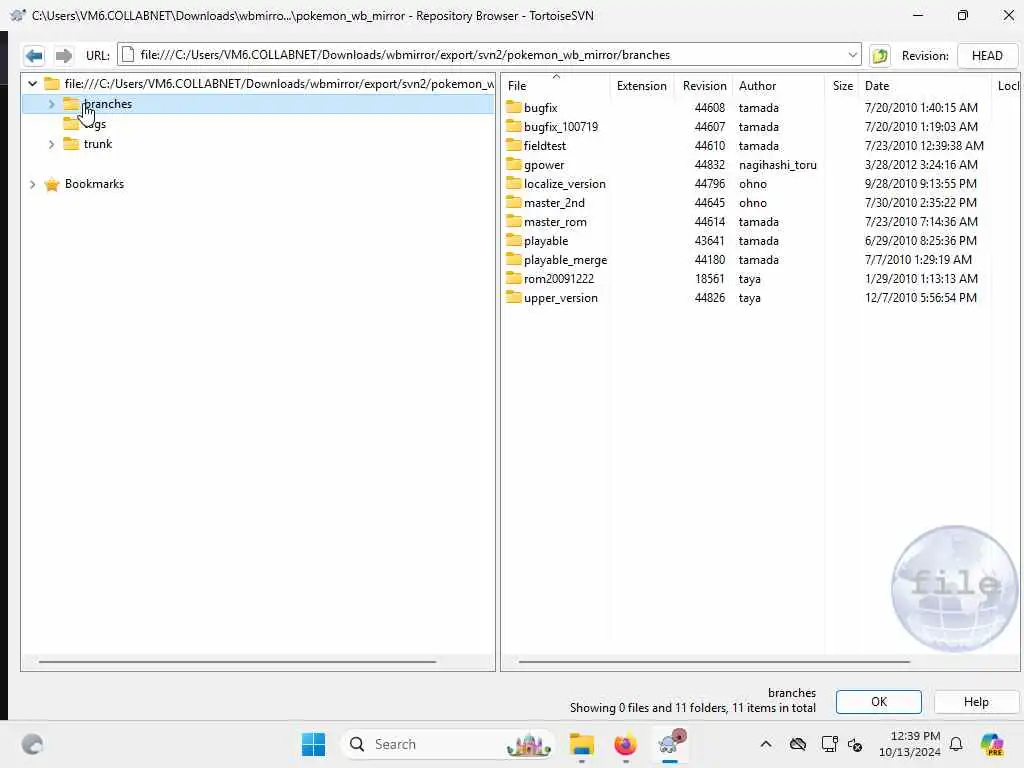Screen dimensions: 1024x768
Task: Click revision 44608 in bugfix row
Action: click(709, 107)
